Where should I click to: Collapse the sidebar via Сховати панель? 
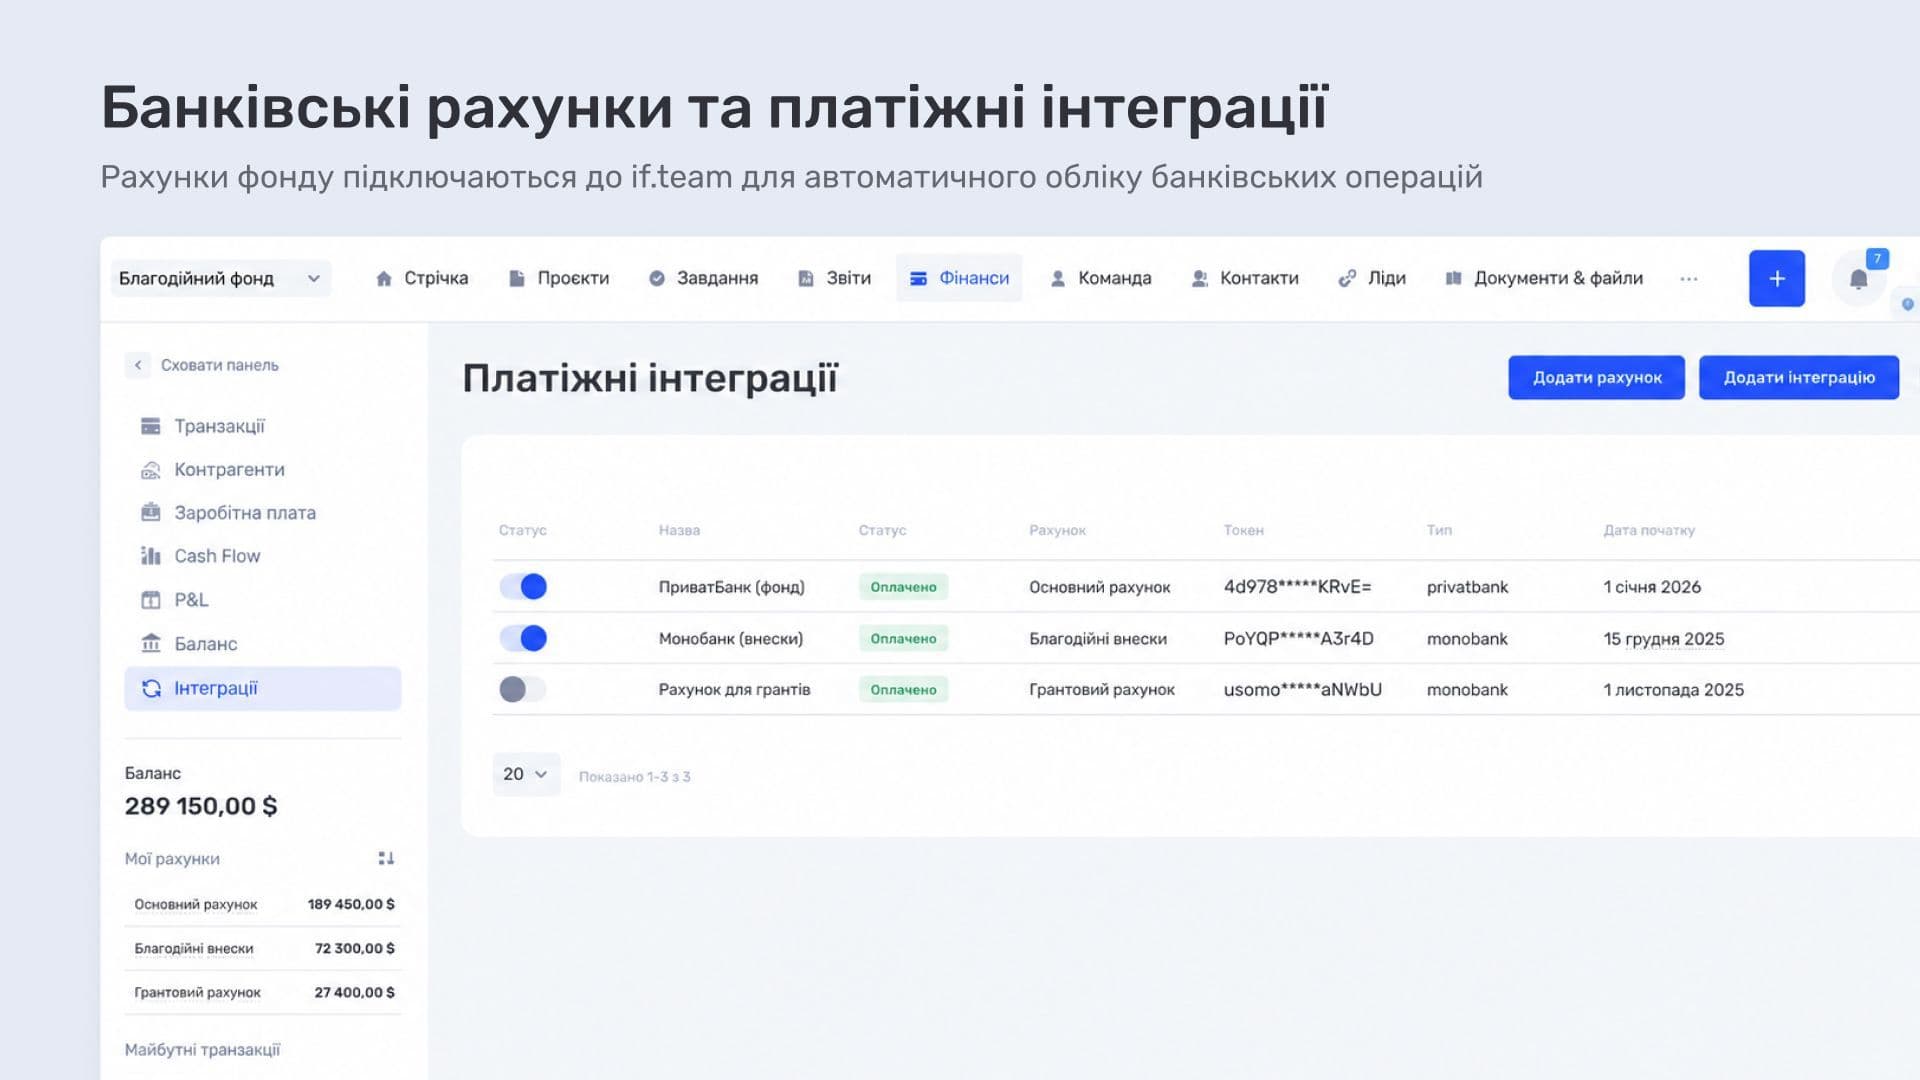(x=203, y=365)
